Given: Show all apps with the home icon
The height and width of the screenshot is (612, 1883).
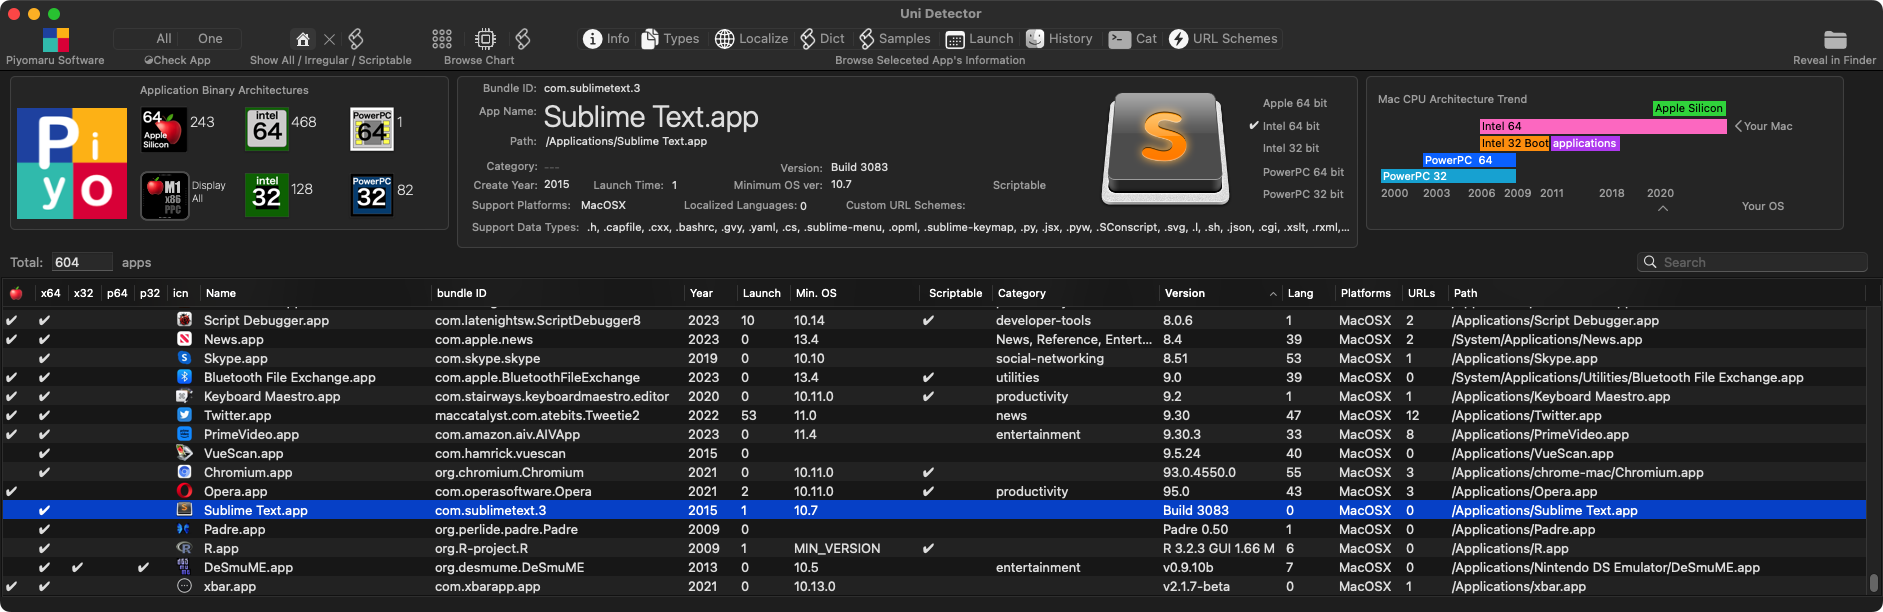Looking at the screenshot, I should coord(302,39).
